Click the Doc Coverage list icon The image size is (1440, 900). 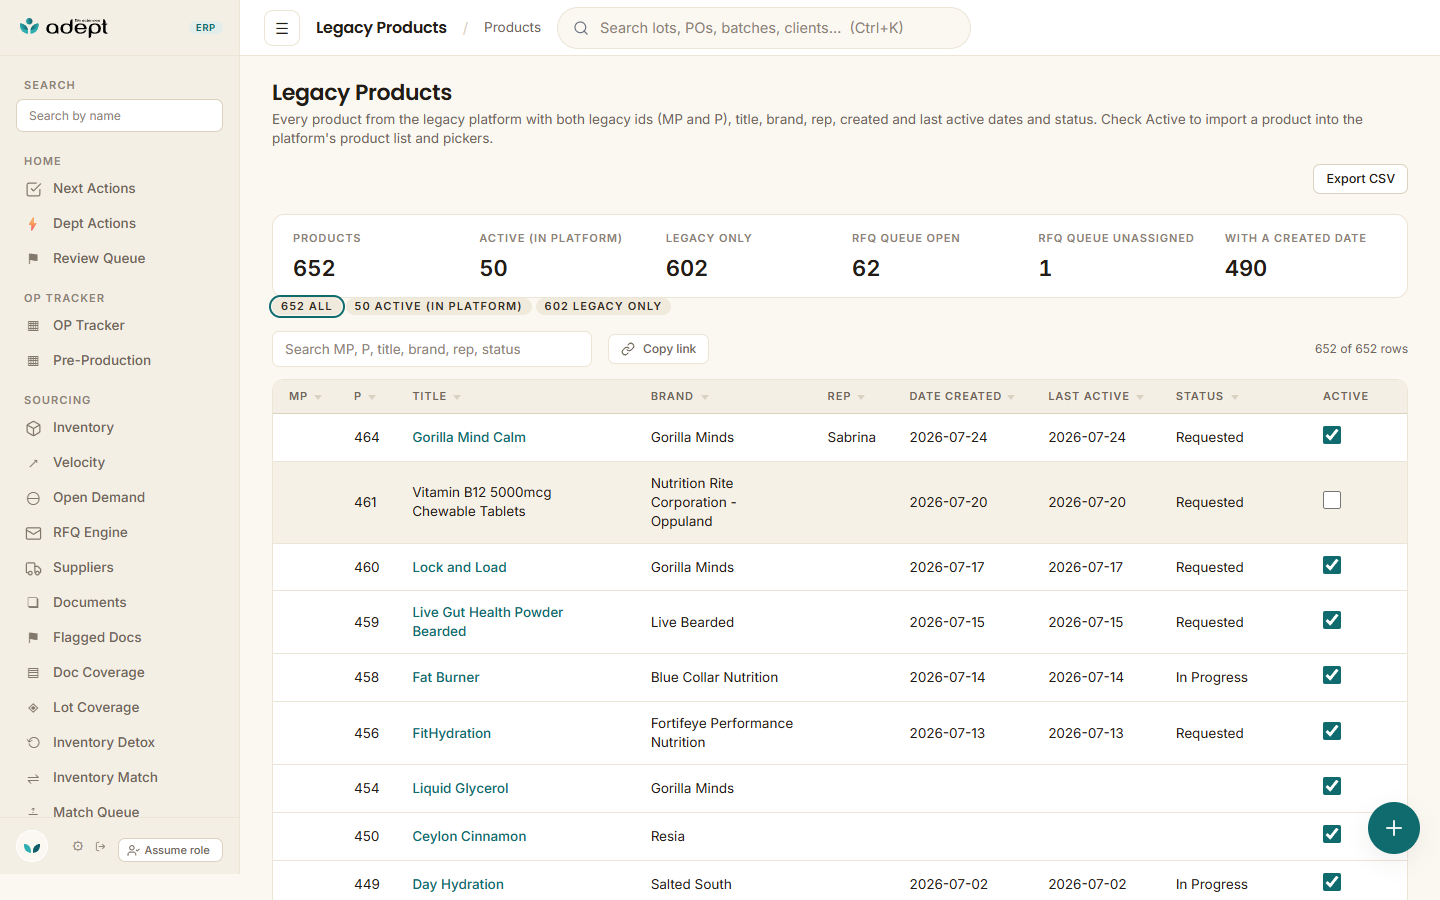click(x=33, y=673)
